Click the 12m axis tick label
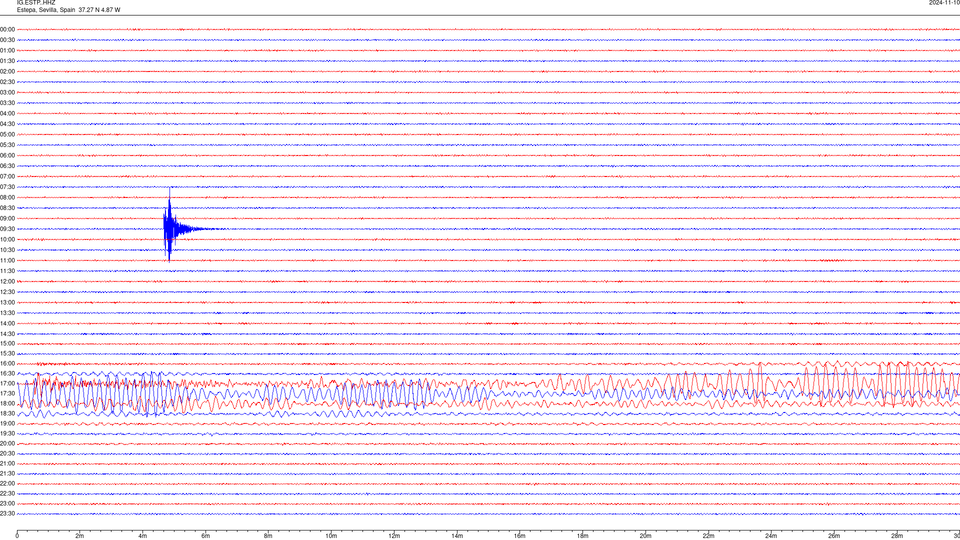Viewport: 960px width, 540px height. [394, 536]
